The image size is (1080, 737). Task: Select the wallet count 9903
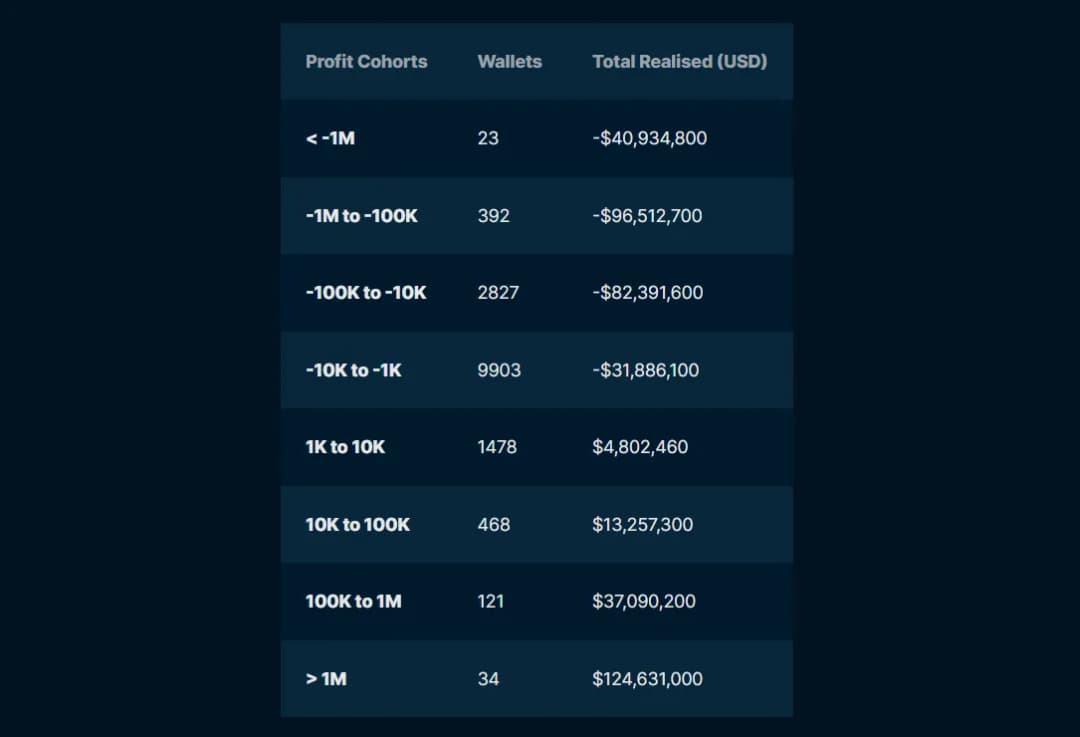[x=499, y=370]
